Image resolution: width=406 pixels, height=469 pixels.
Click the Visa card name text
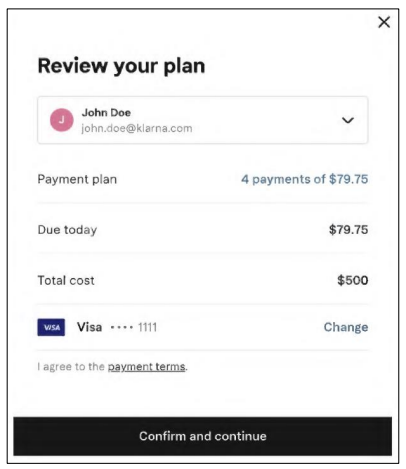pos(89,327)
